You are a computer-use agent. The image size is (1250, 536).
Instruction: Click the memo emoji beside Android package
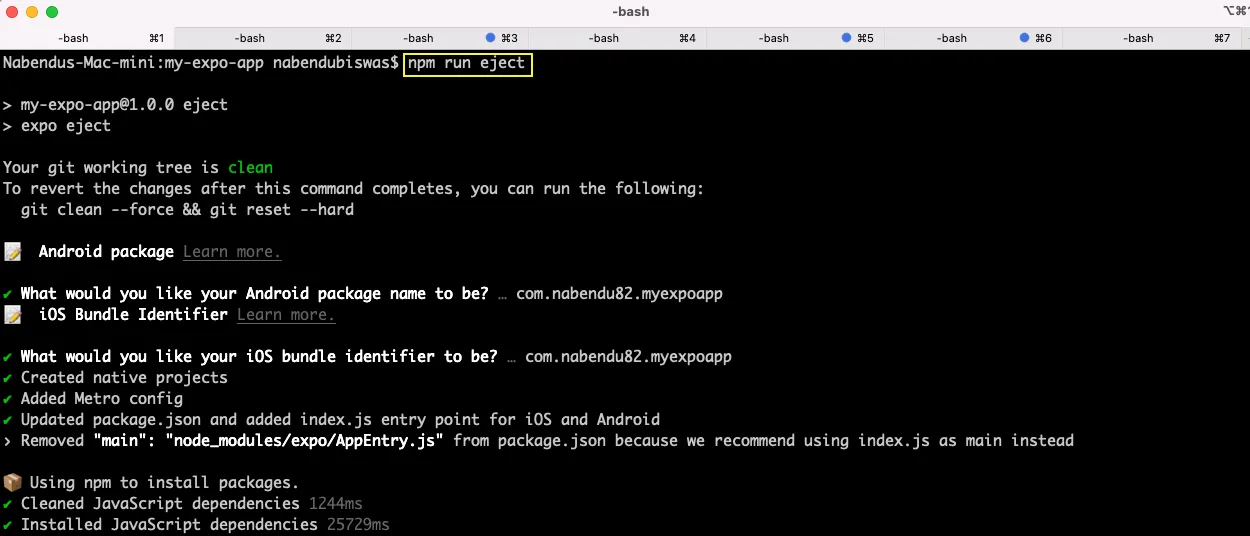click(12, 252)
